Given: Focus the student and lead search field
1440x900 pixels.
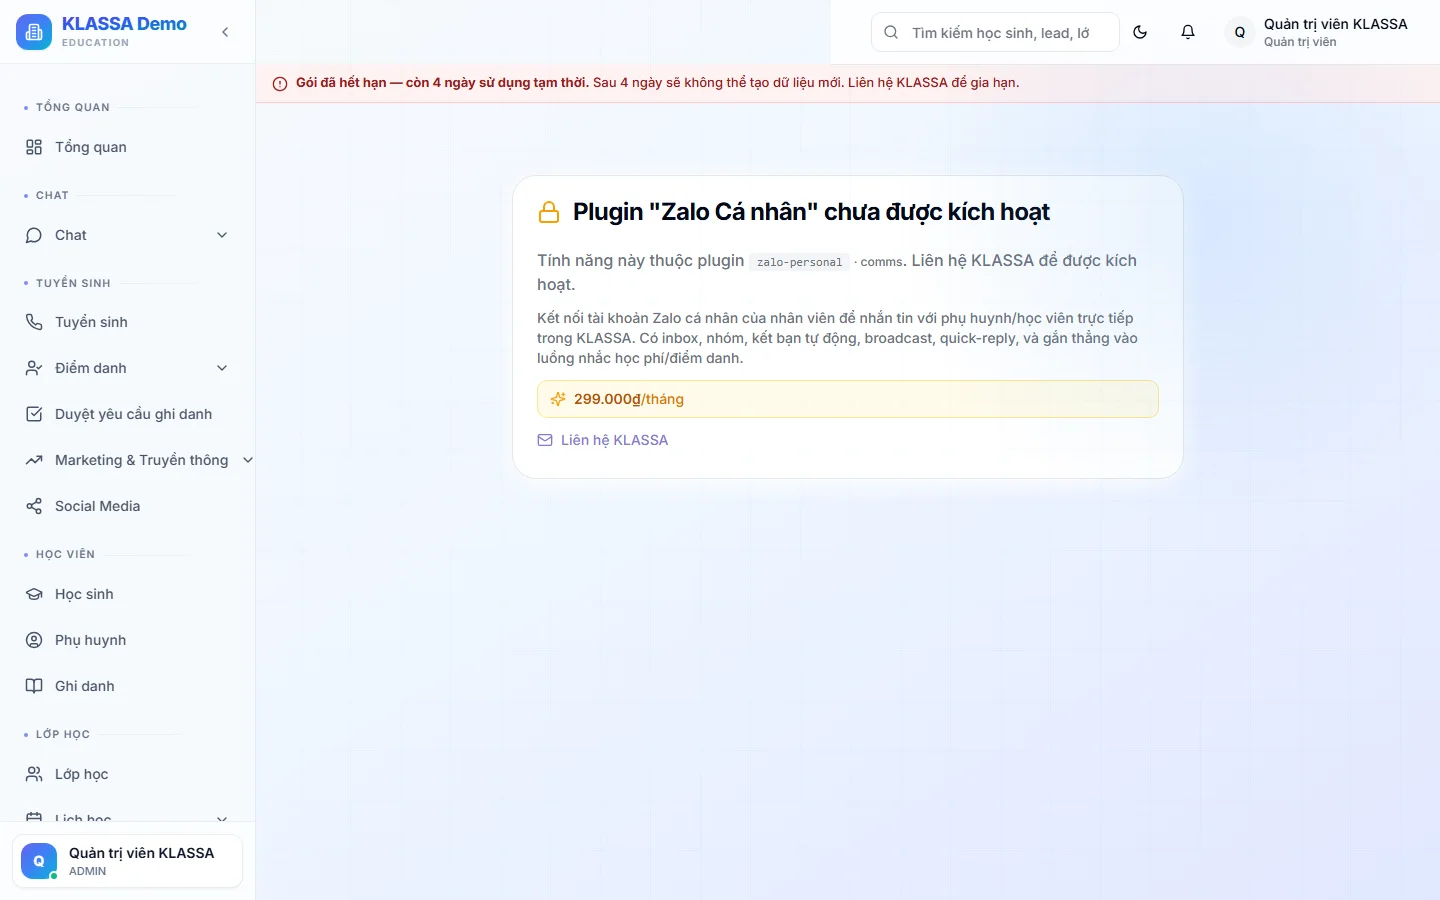Looking at the screenshot, I should [995, 32].
